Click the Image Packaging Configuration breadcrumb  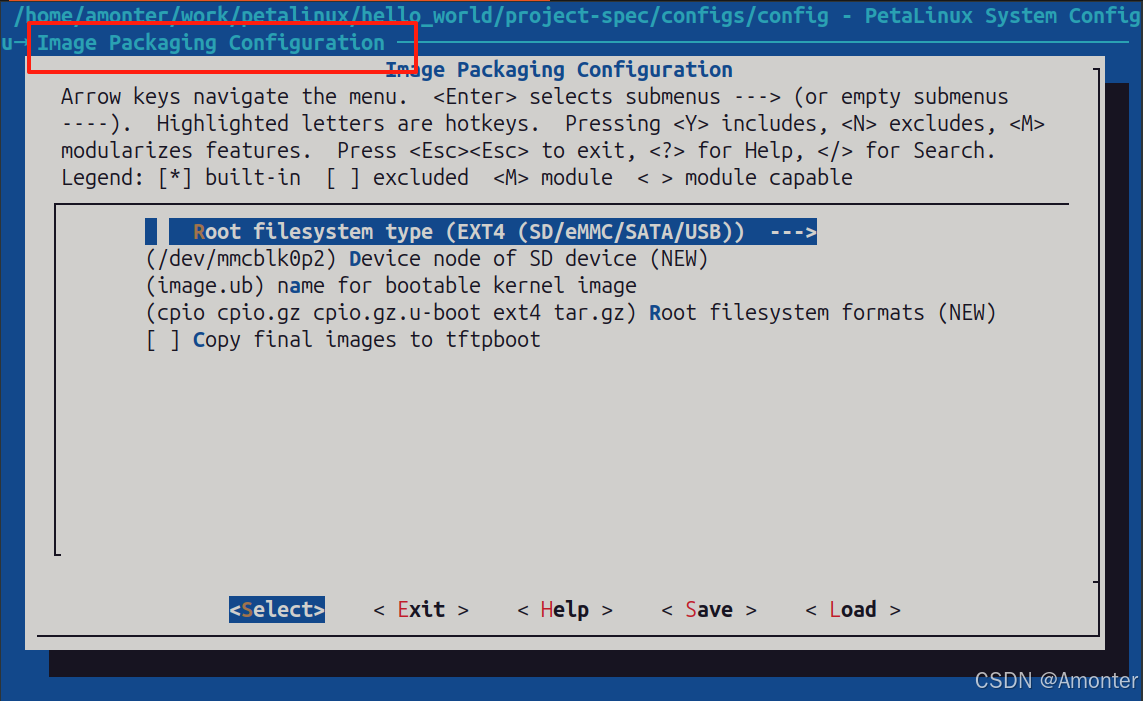(x=211, y=43)
